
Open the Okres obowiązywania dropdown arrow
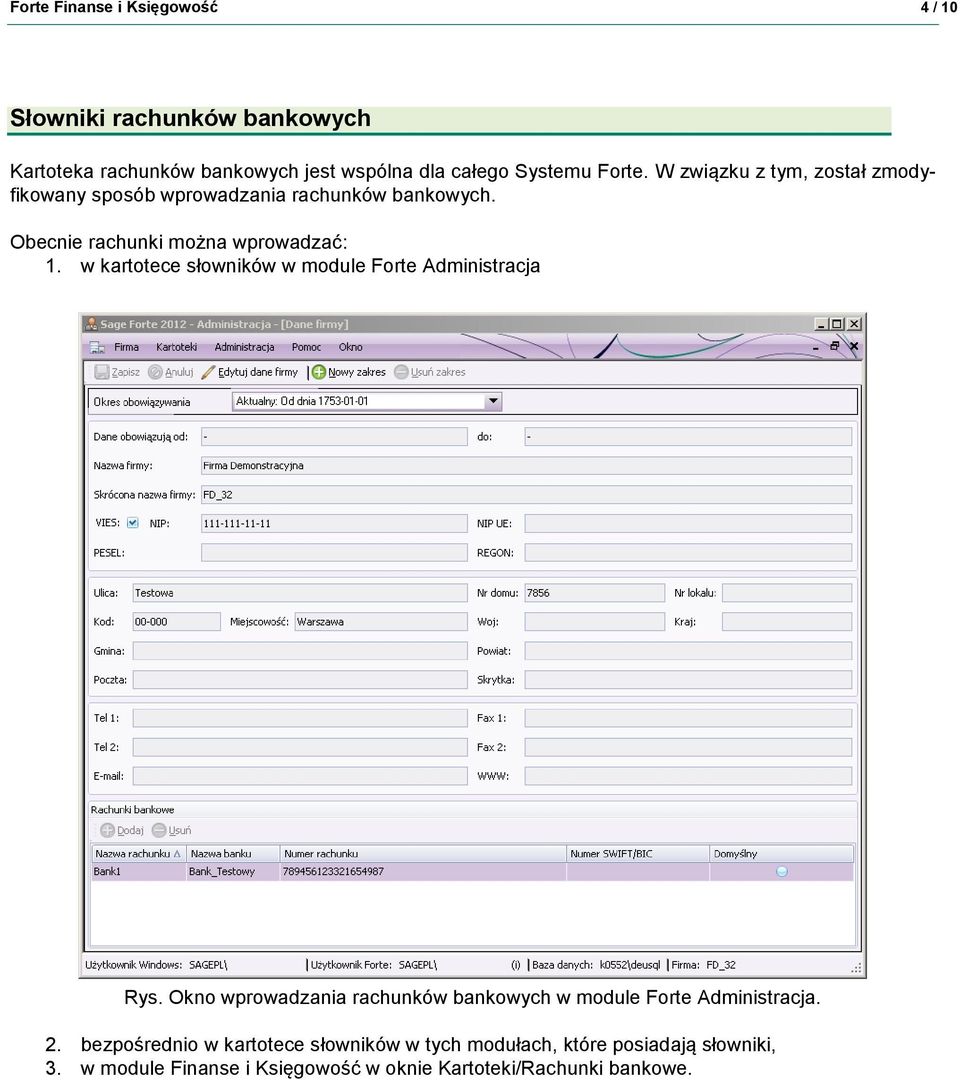(x=493, y=401)
